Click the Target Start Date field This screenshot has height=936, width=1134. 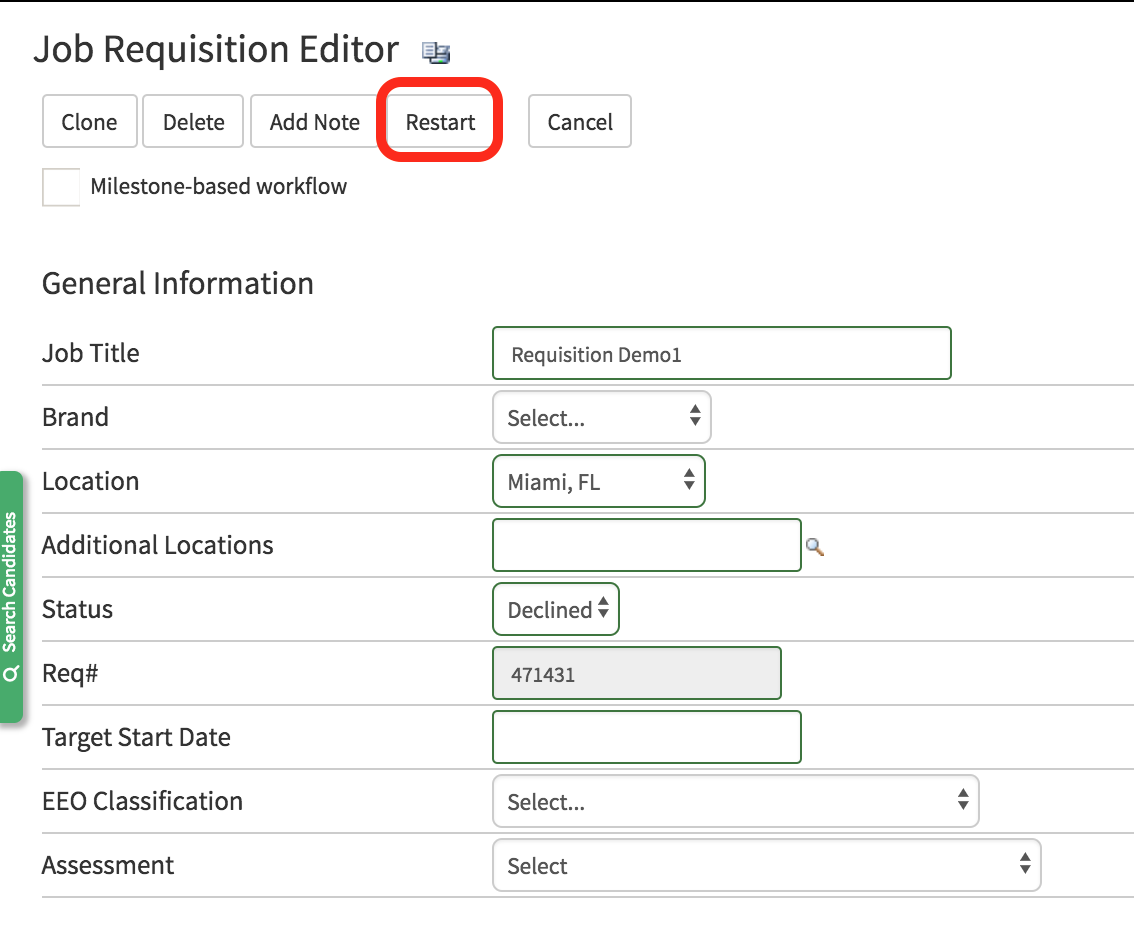point(646,737)
